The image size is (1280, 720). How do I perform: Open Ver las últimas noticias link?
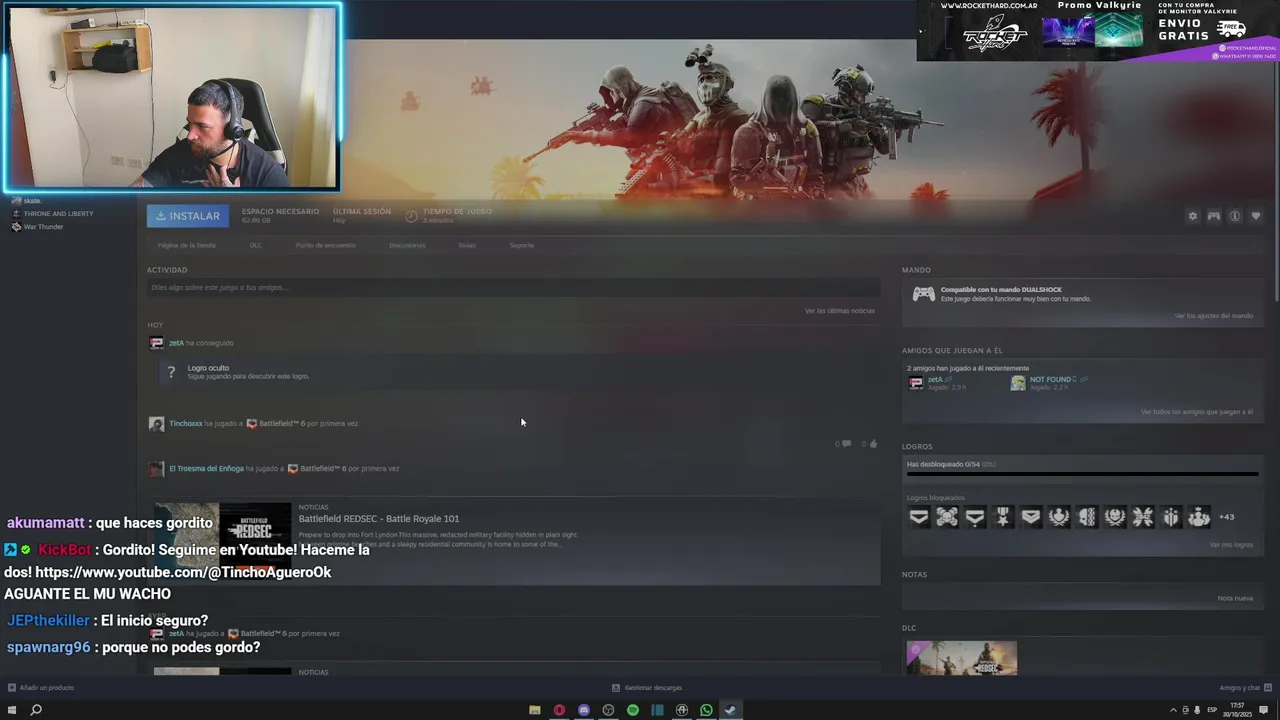point(840,311)
